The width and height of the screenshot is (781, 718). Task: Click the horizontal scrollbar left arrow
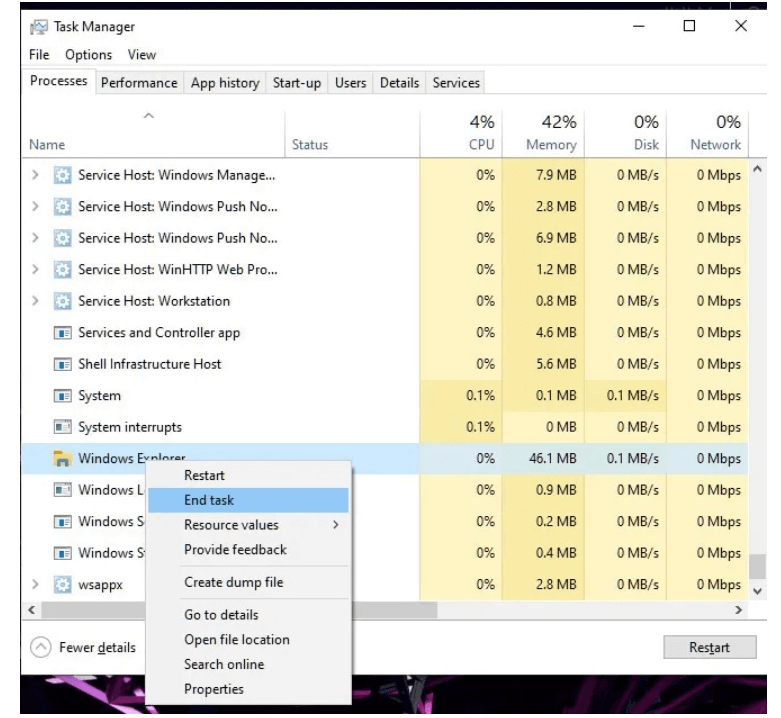pos(32,609)
